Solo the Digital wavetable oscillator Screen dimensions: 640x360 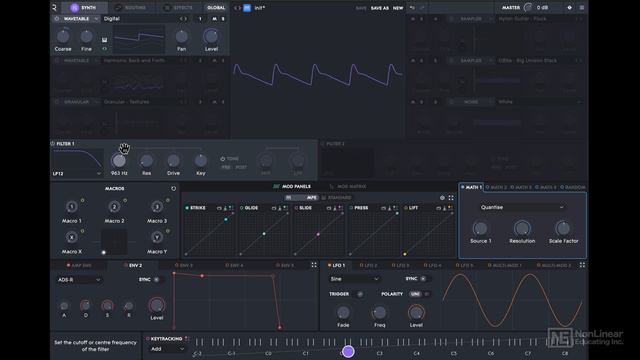point(223,19)
